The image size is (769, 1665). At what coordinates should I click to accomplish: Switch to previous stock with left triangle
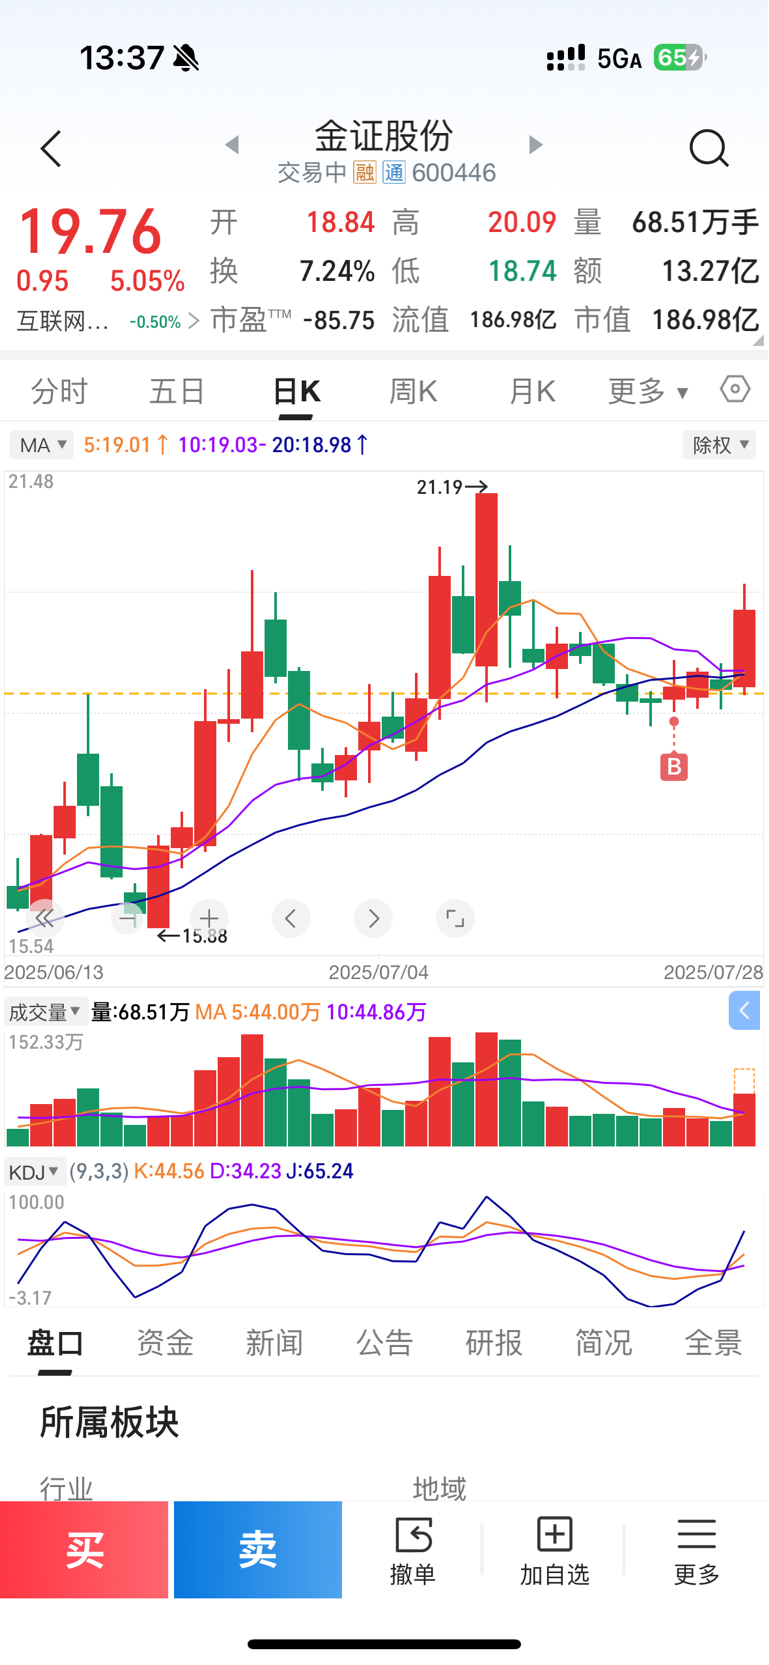[232, 145]
